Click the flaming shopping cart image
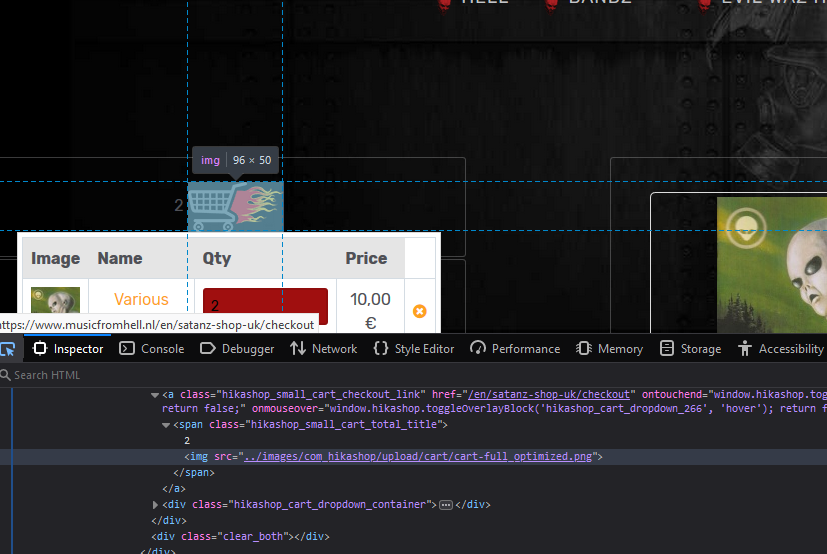The width and height of the screenshot is (827, 554). point(235,206)
